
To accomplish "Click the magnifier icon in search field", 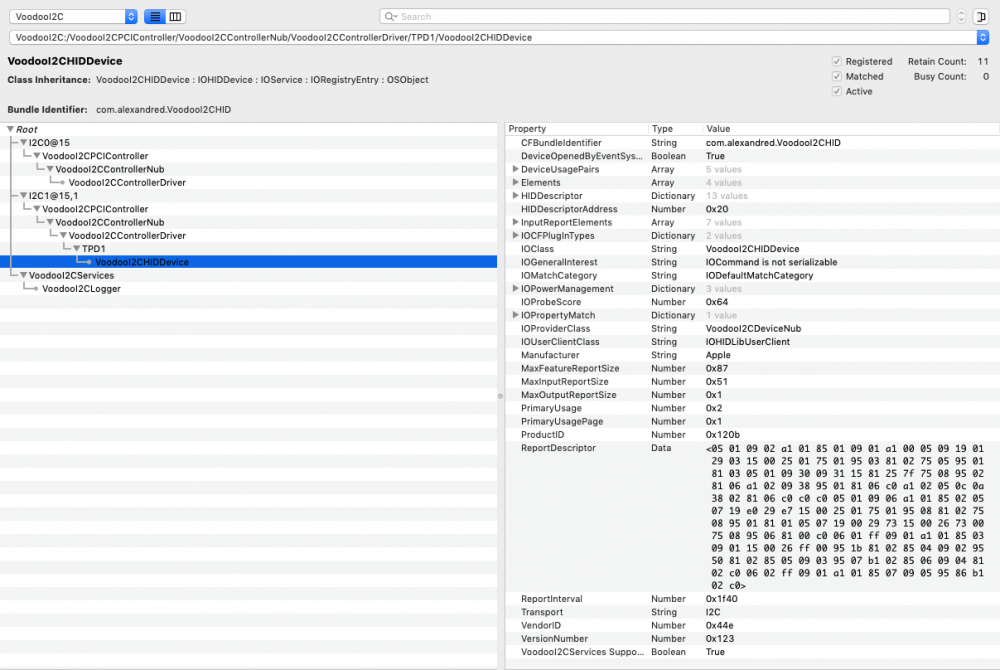I will [x=392, y=17].
